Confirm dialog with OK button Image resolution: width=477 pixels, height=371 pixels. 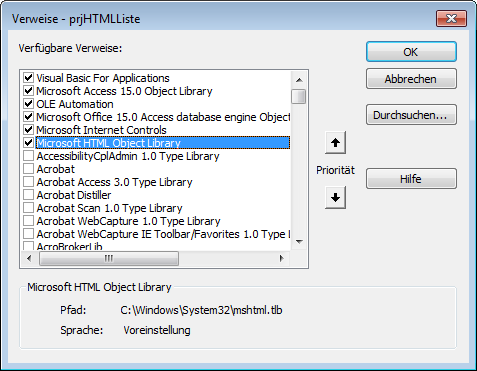click(411, 52)
